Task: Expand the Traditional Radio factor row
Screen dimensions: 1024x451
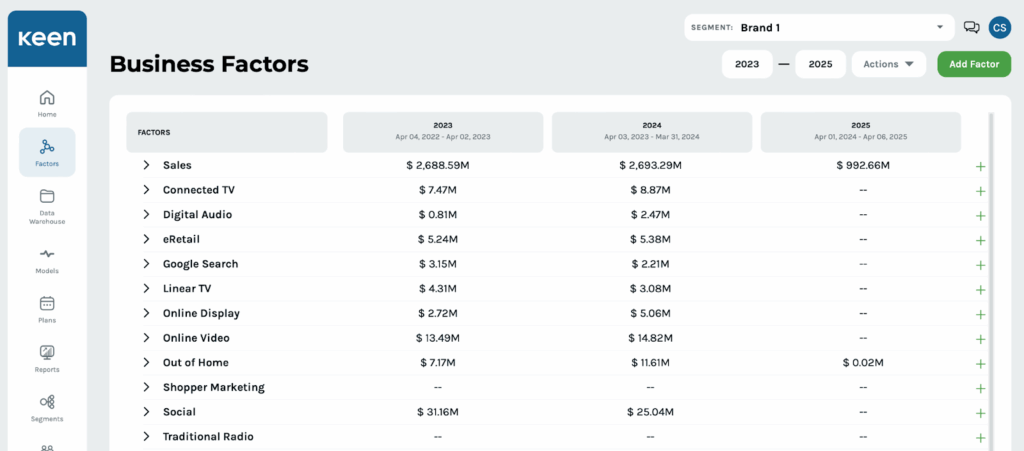Action: point(146,437)
